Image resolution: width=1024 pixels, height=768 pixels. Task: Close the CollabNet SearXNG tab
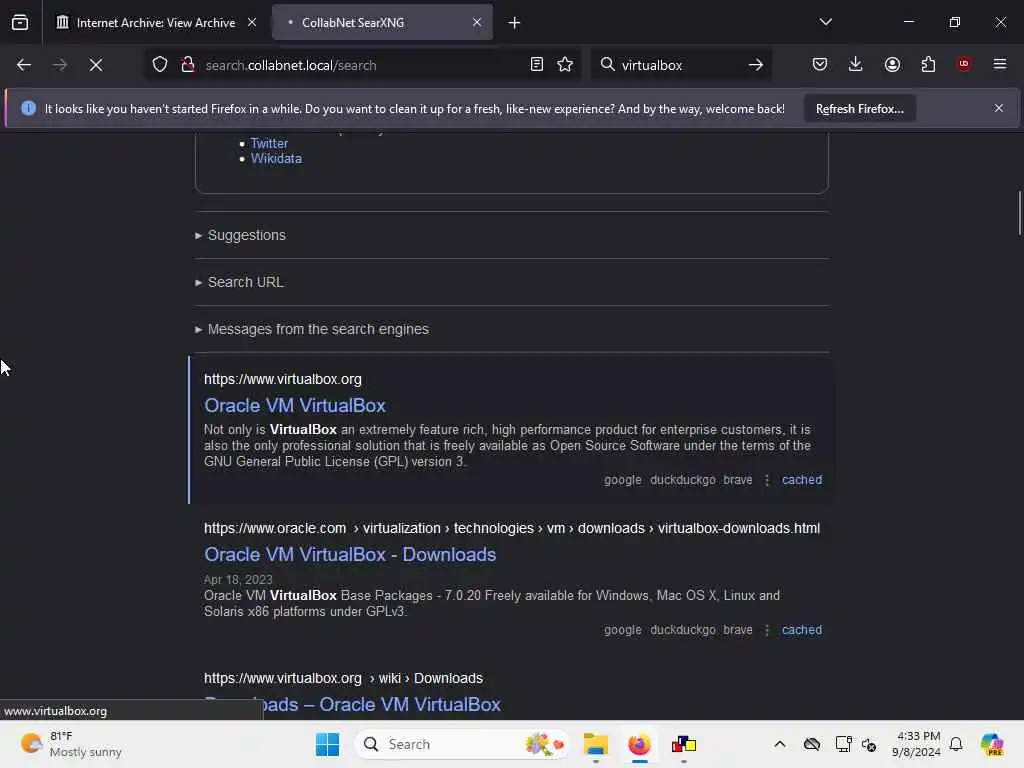[x=477, y=22]
